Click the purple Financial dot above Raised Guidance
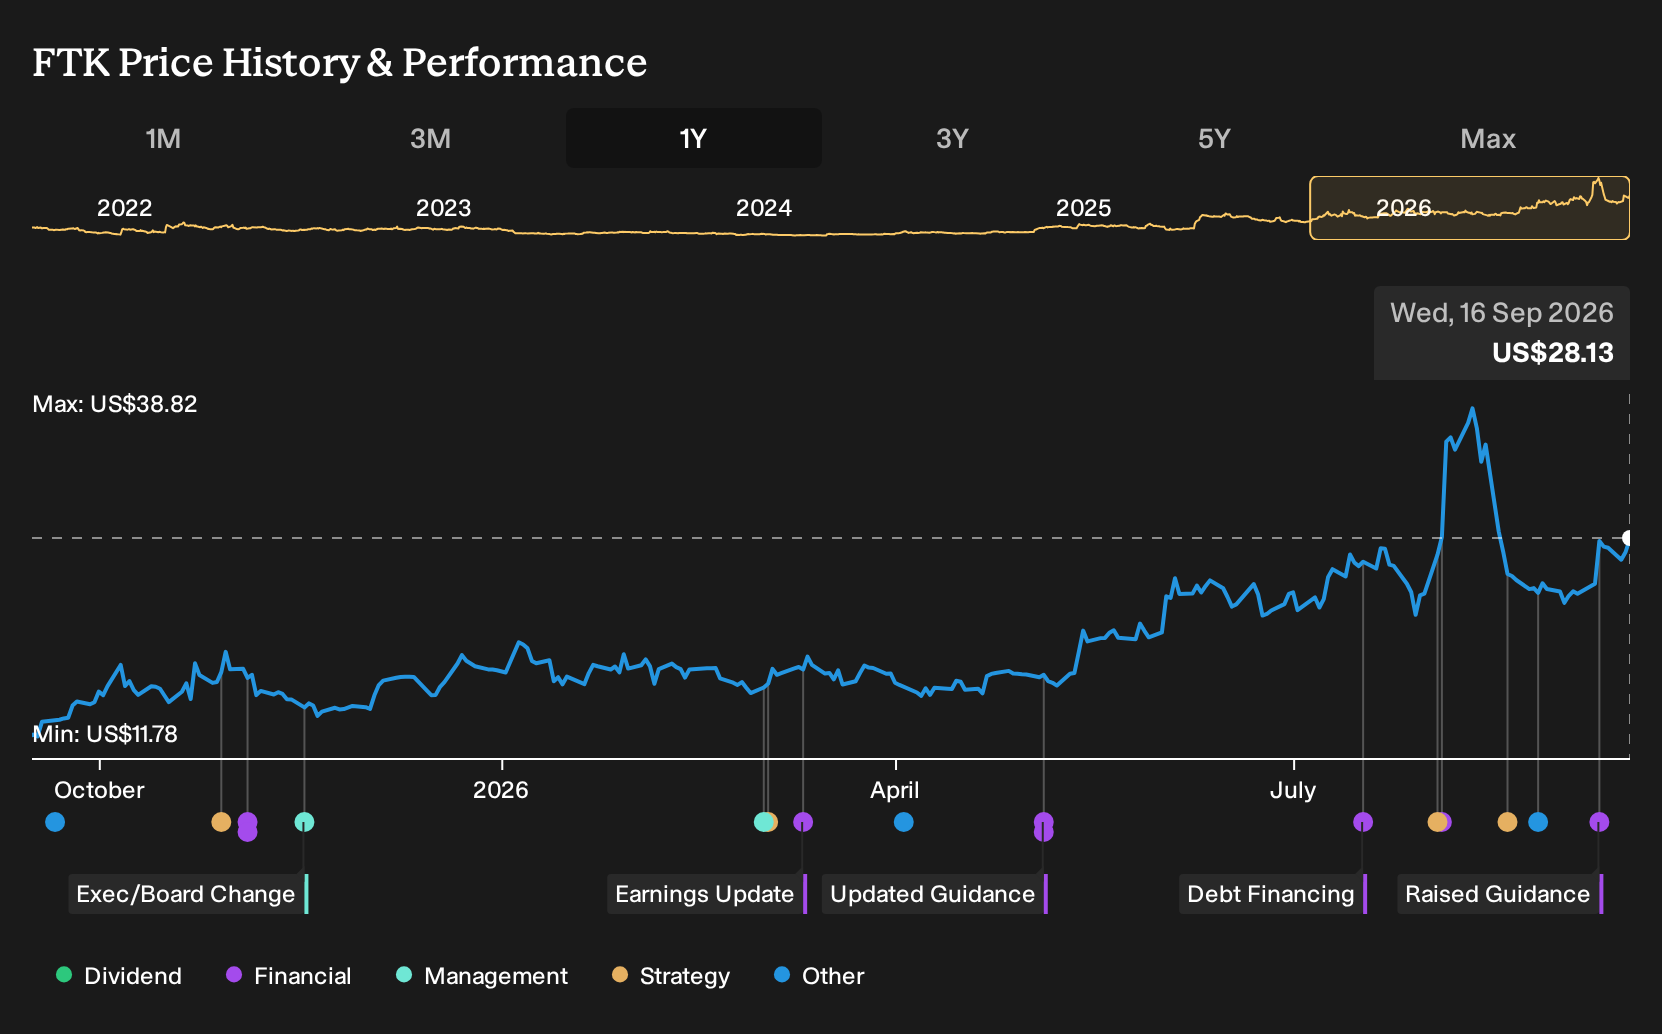This screenshot has width=1662, height=1034. click(1599, 822)
